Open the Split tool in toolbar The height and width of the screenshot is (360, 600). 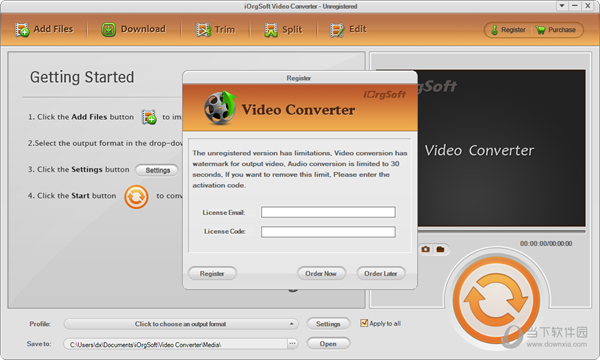283,29
